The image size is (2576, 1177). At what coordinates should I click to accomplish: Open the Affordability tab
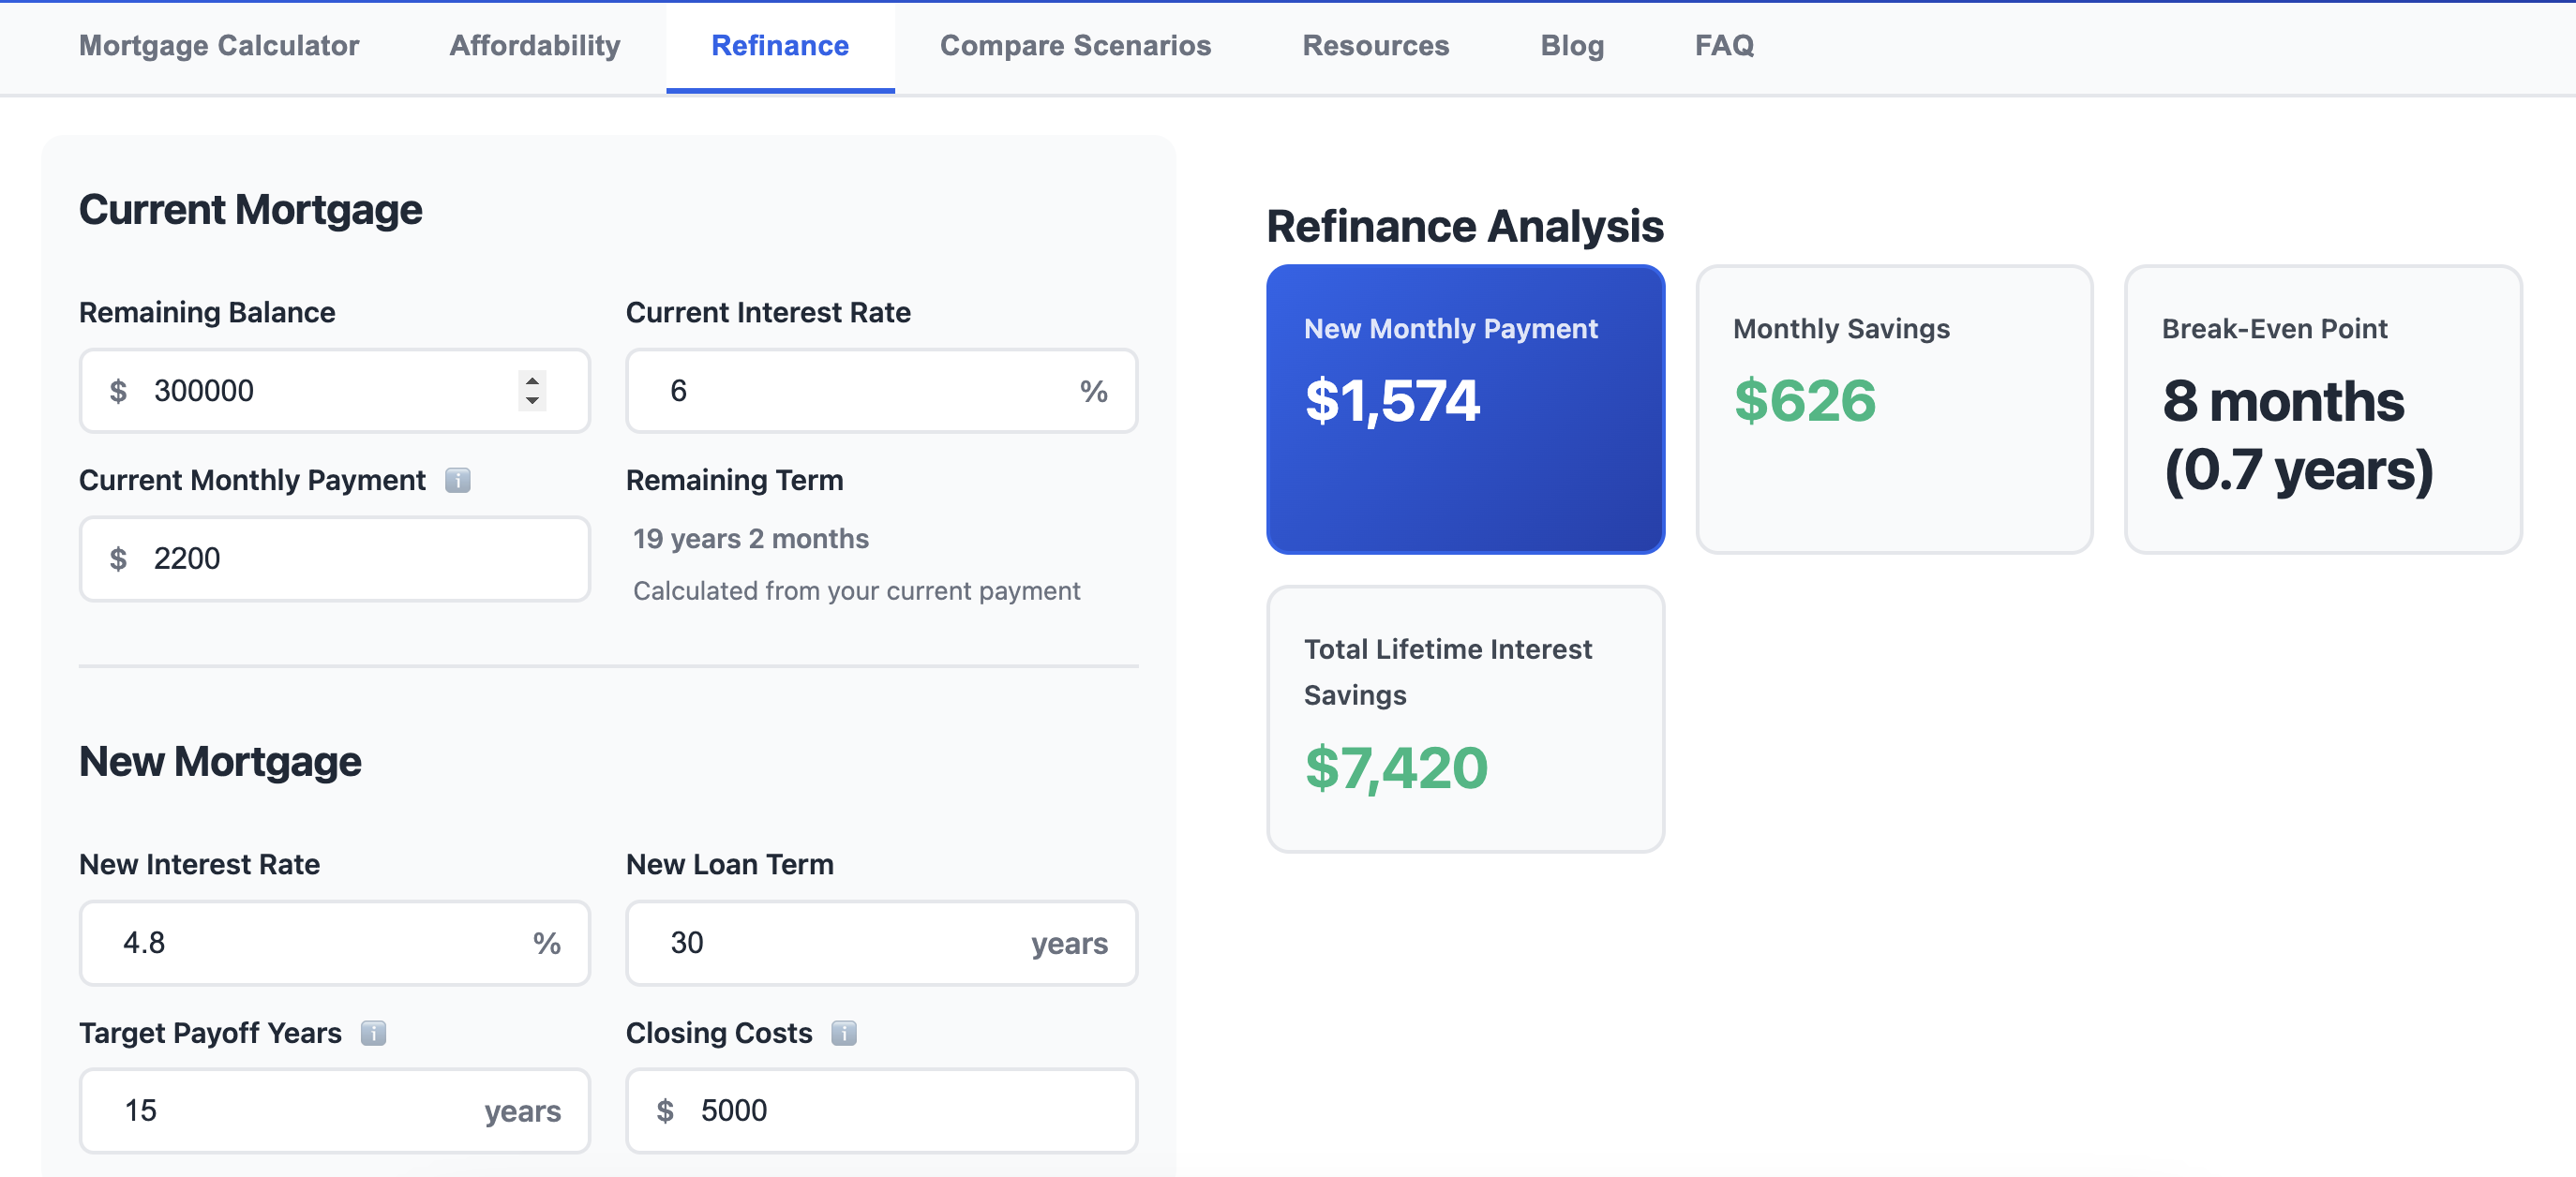coord(534,45)
